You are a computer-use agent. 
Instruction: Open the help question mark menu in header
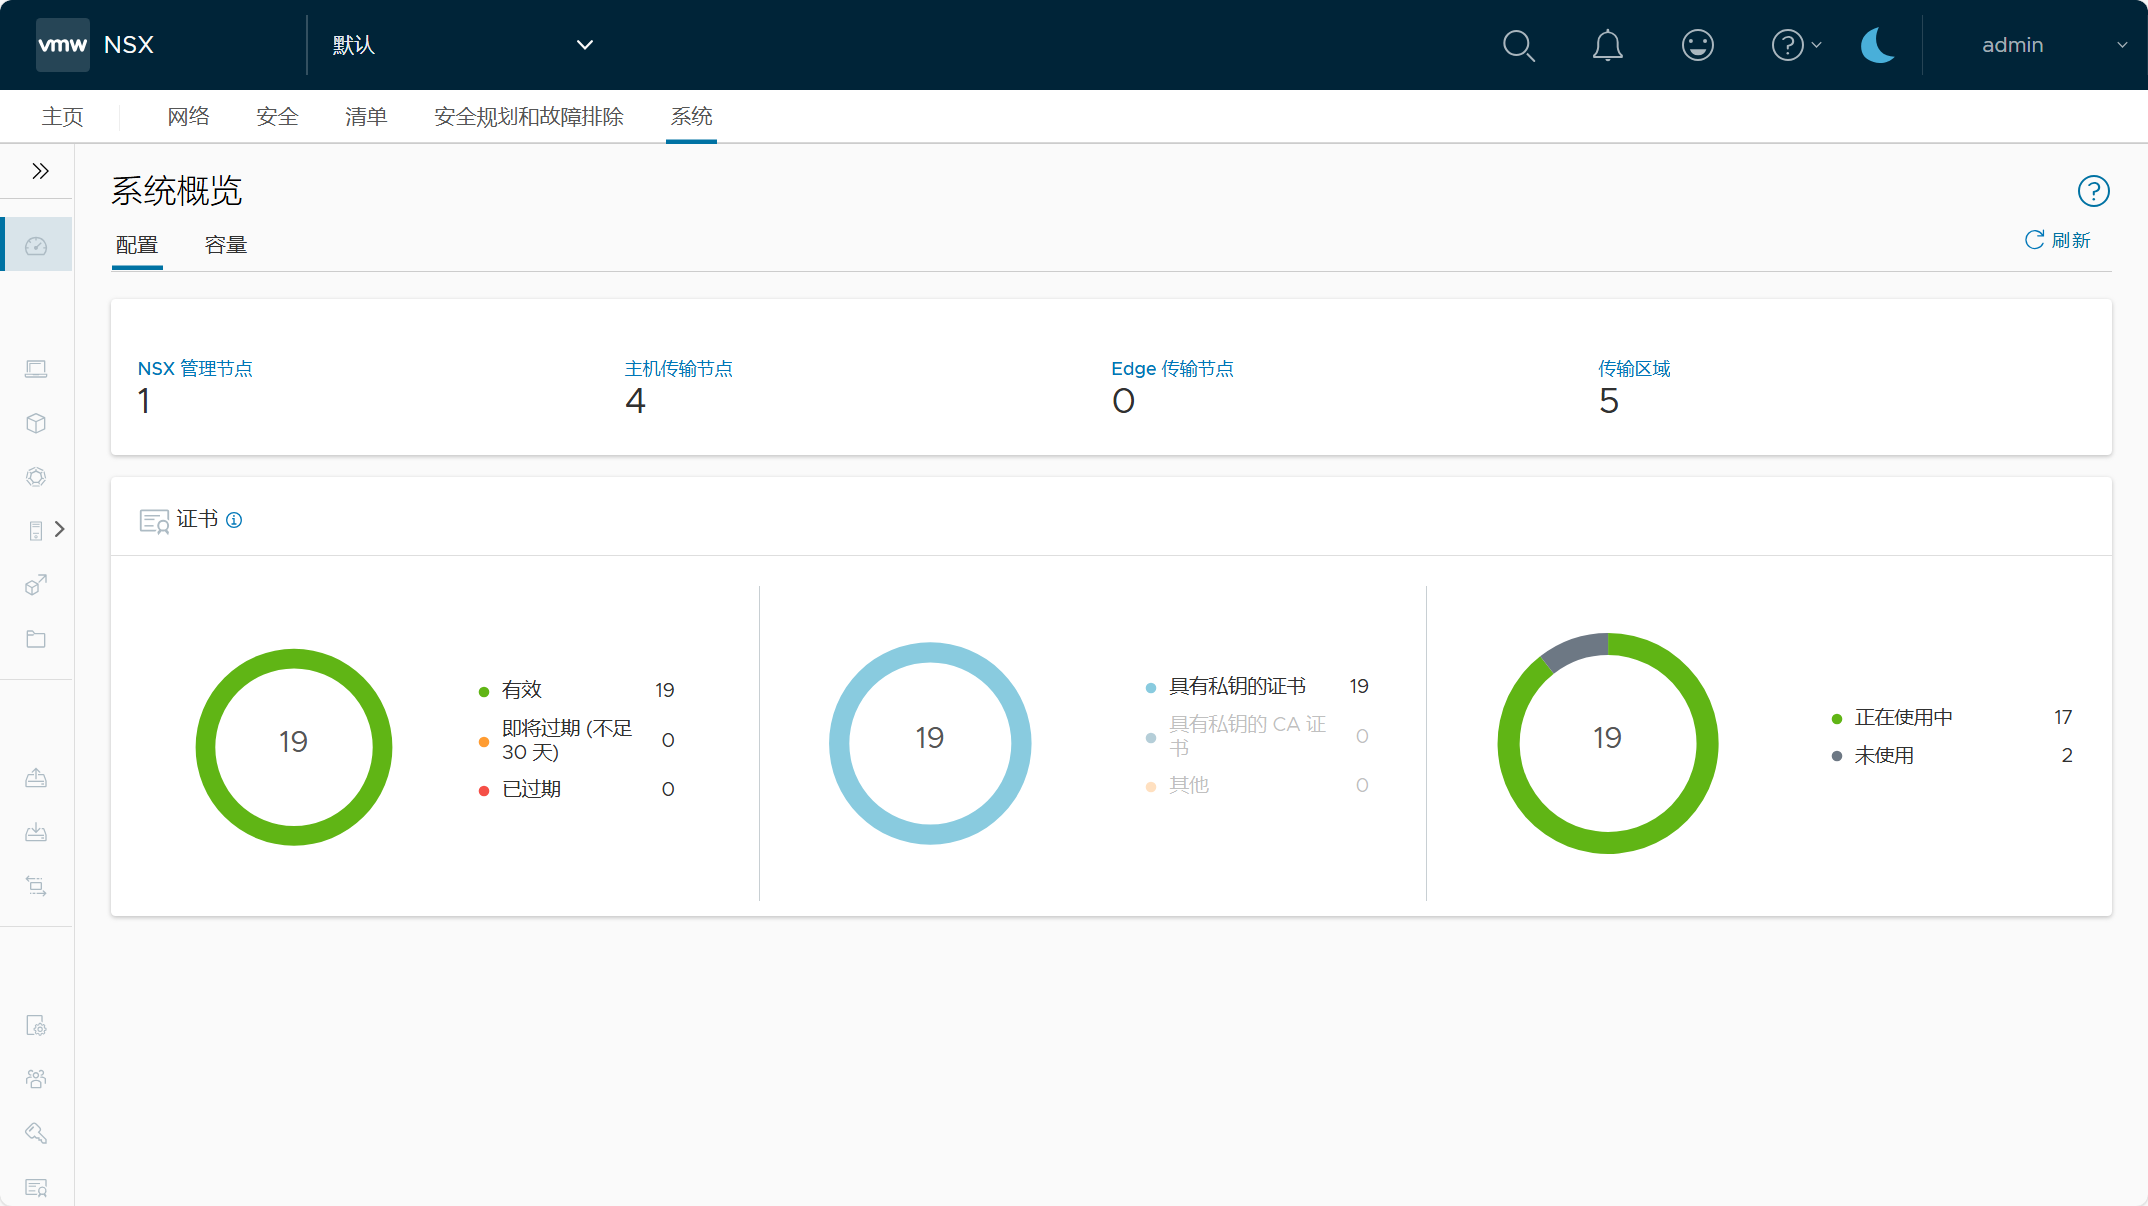pos(1796,45)
